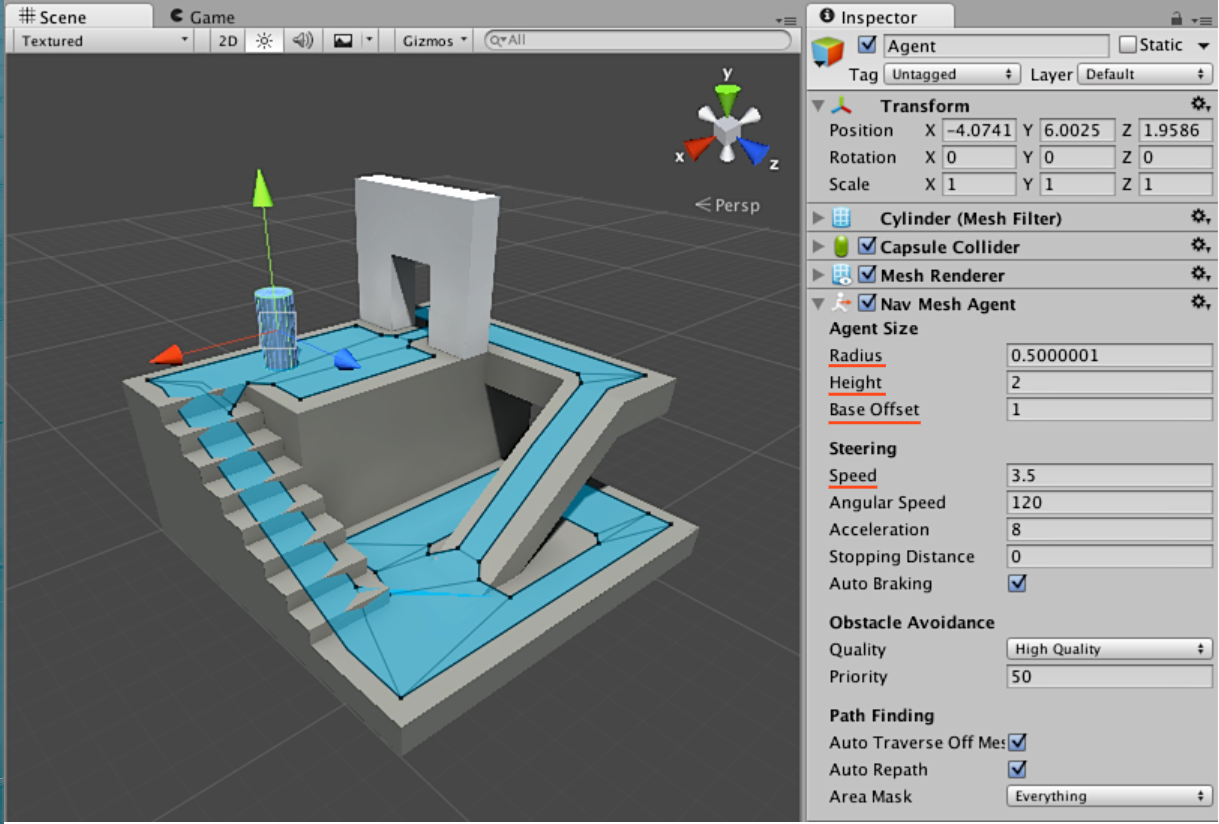Open the Area Mask dropdown showing Everything
This screenshot has height=824, width=1219.
[1109, 797]
